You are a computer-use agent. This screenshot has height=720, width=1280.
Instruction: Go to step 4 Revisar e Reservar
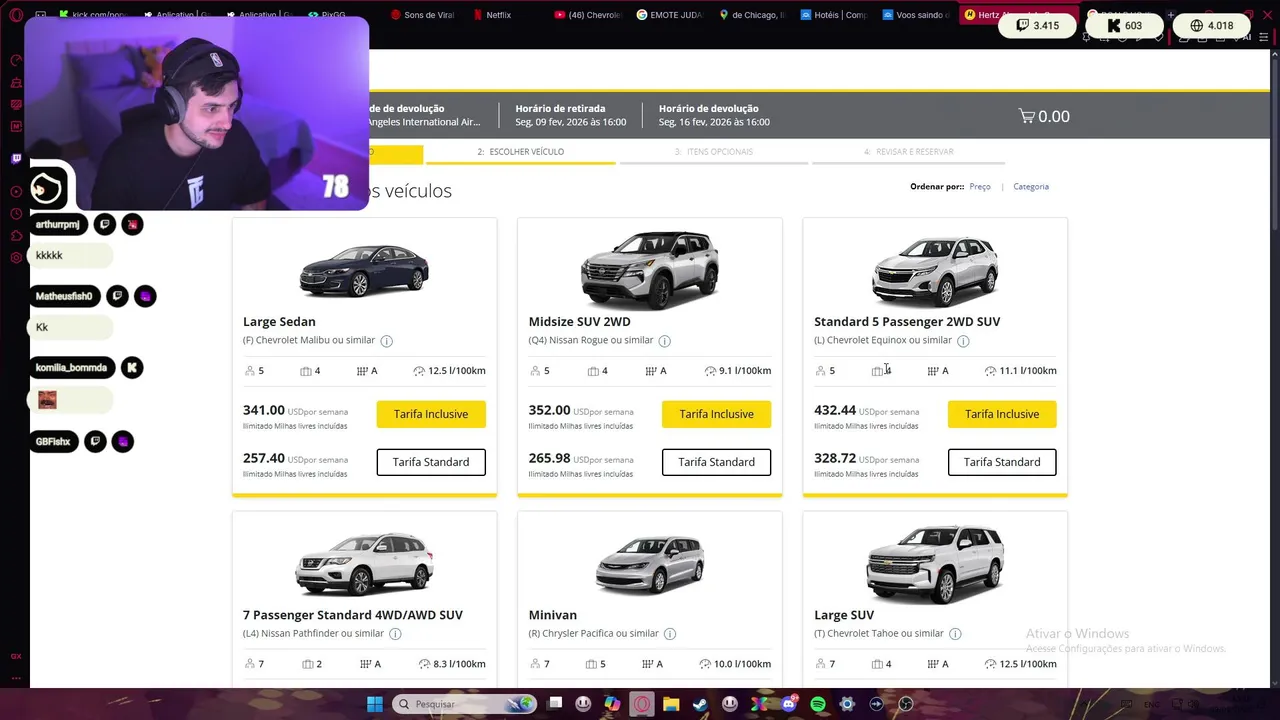(x=908, y=152)
